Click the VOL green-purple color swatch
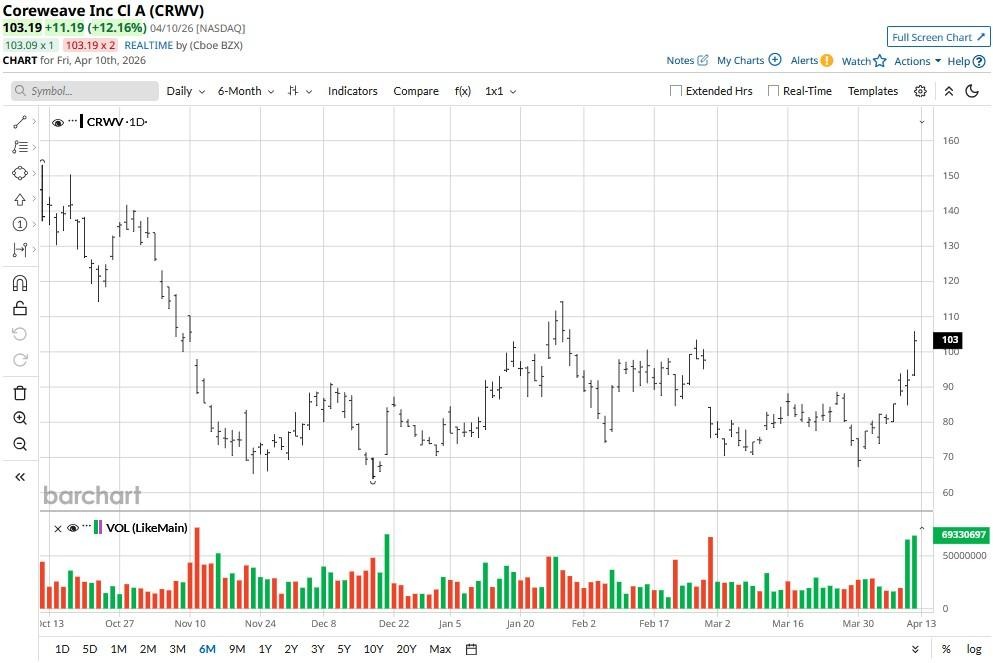The height and width of the screenshot is (663, 993). click(98, 527)
